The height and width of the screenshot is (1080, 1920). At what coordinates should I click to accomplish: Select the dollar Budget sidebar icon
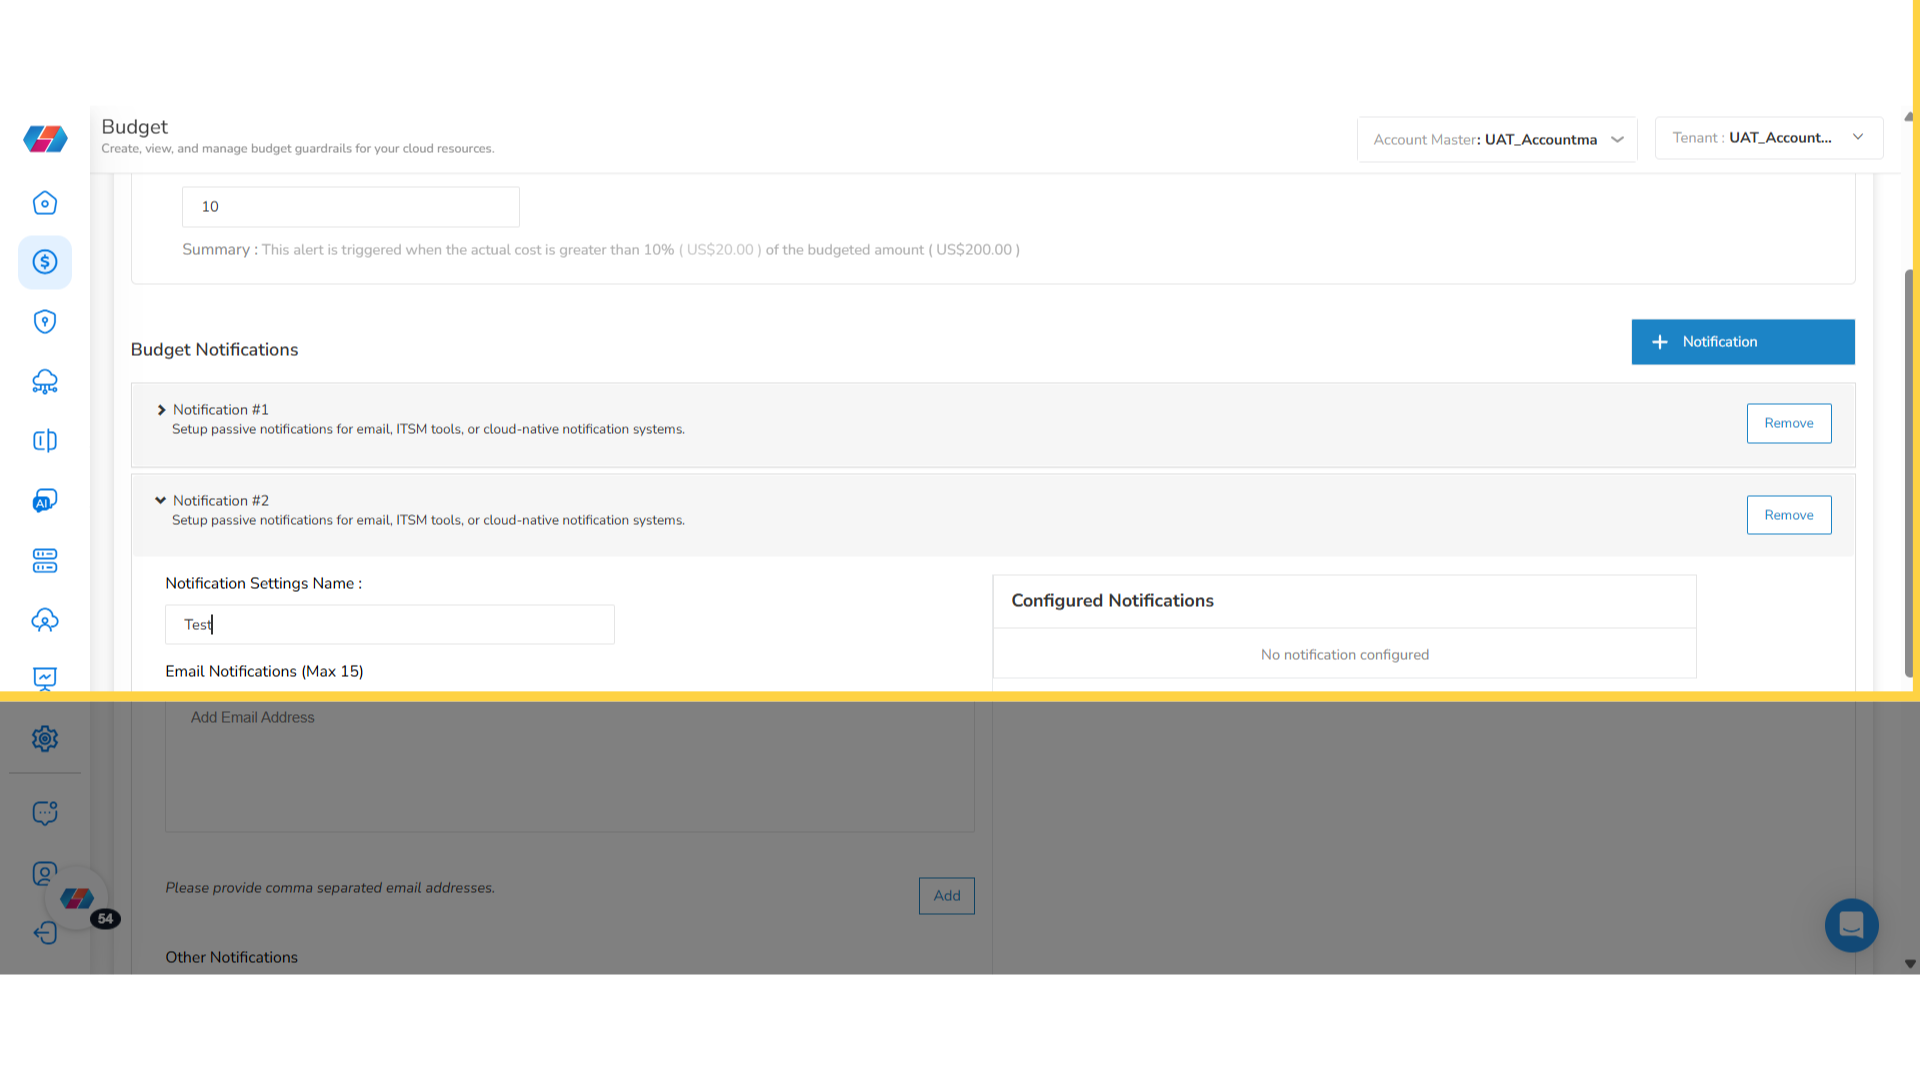click(x=45, y=262)
